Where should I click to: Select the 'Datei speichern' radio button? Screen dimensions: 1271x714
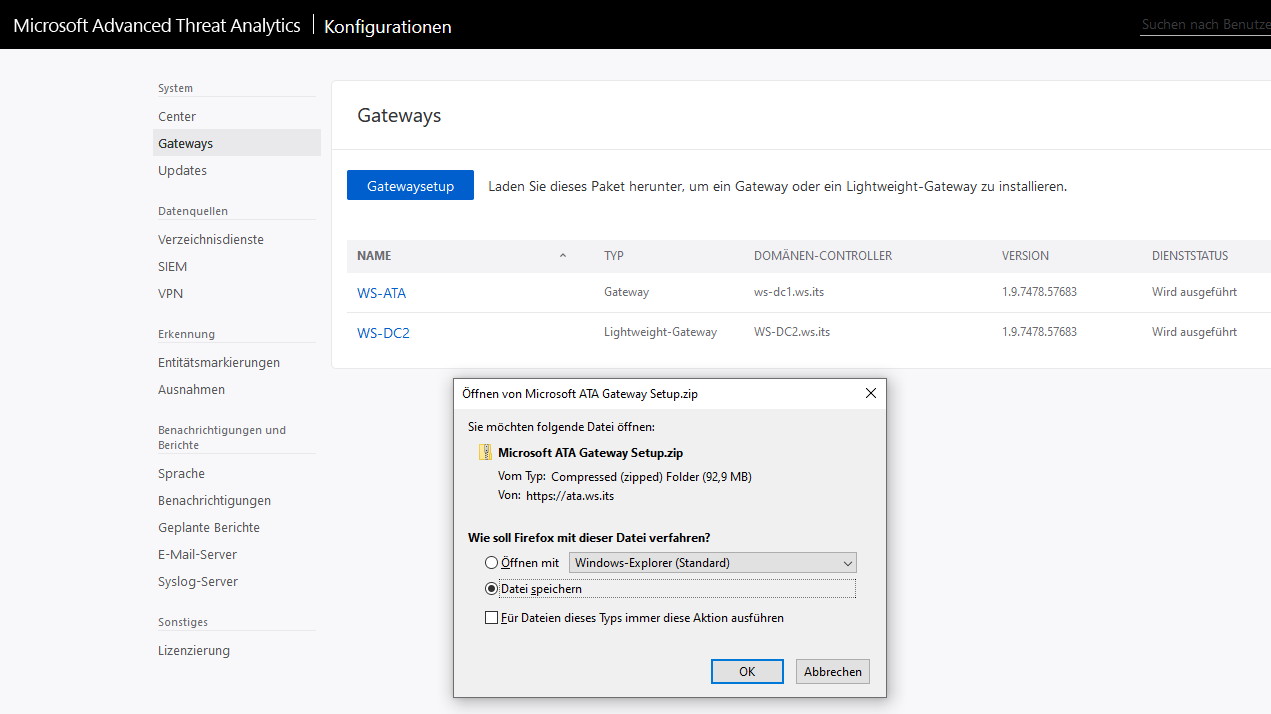point(491,589)
